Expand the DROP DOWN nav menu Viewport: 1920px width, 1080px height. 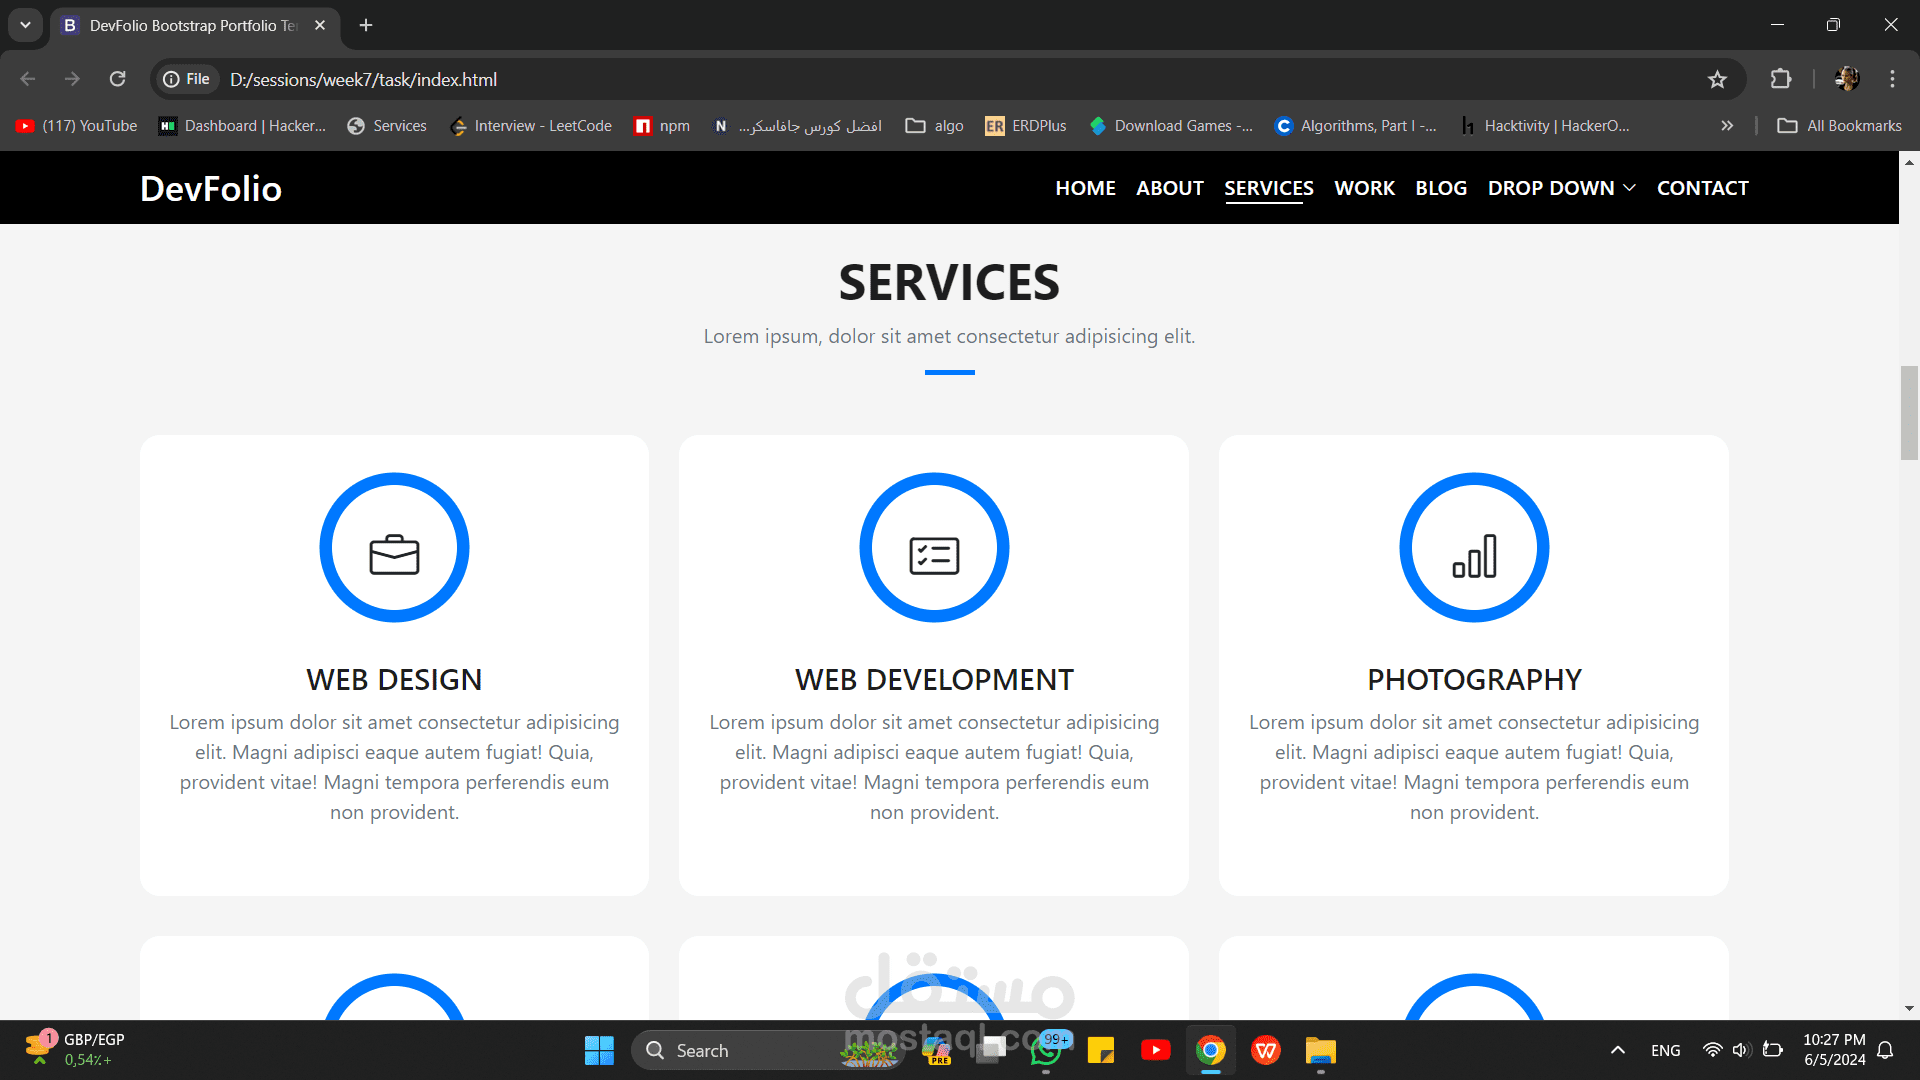1561,188
